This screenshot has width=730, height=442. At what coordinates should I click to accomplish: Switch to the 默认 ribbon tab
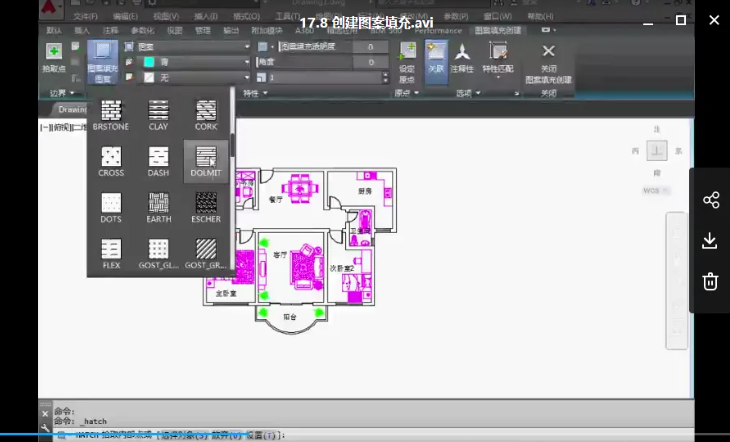[54, 30]
